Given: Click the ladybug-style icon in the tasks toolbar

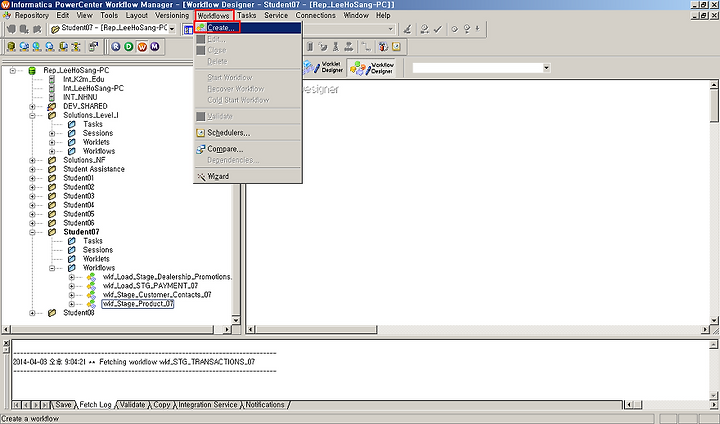Looking at the screenshot, I should [x=383, y=46].
